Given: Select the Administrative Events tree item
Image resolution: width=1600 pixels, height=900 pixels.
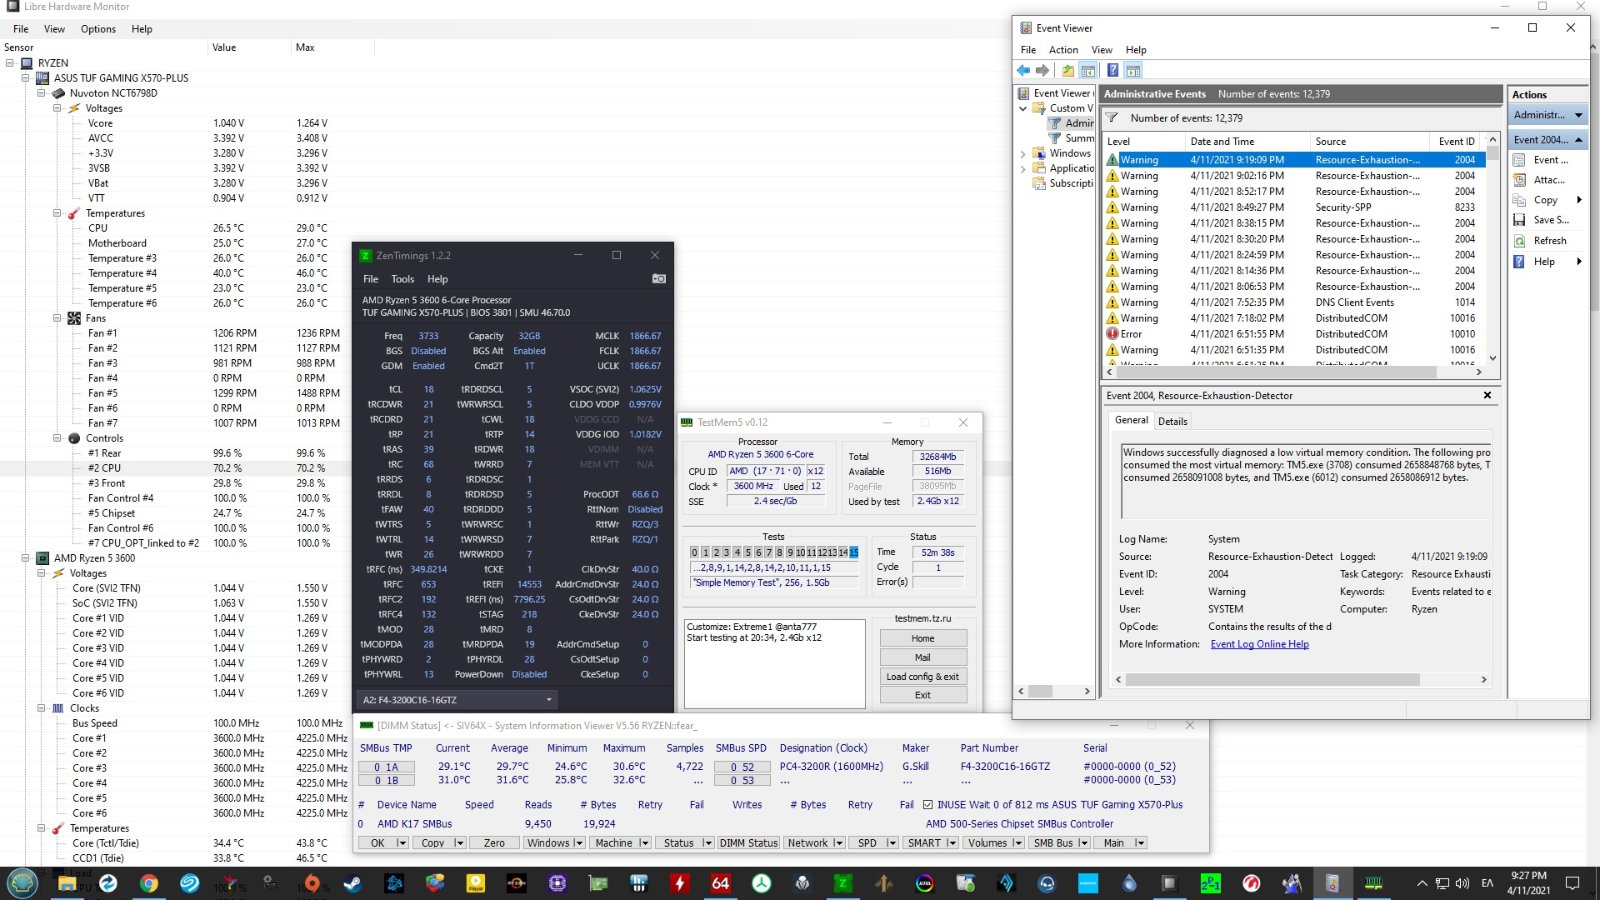Looking at the screenshot, I should 1071,123.
